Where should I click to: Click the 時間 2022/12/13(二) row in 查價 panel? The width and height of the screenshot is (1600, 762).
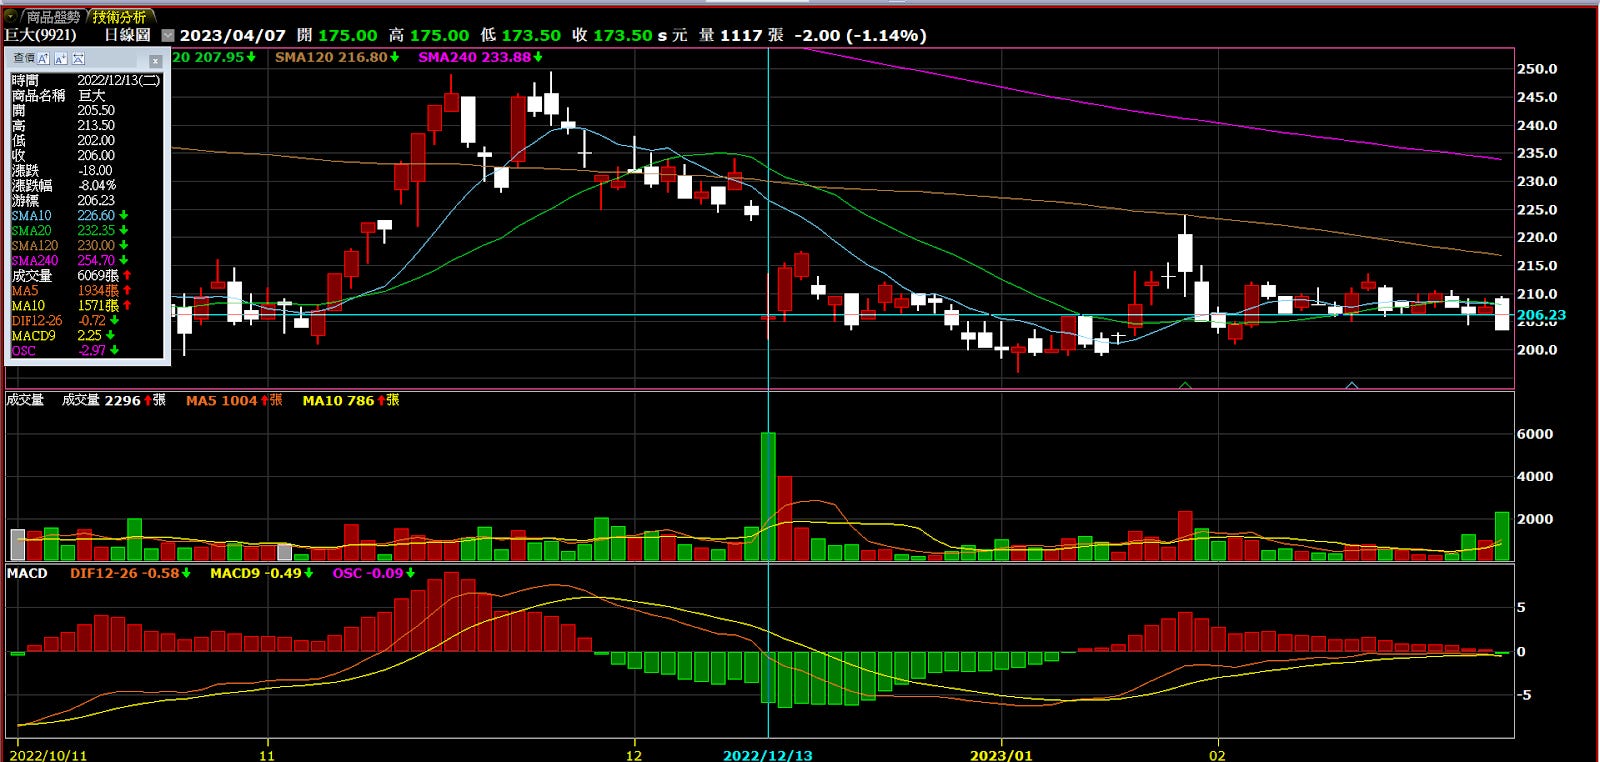[85, 80]
